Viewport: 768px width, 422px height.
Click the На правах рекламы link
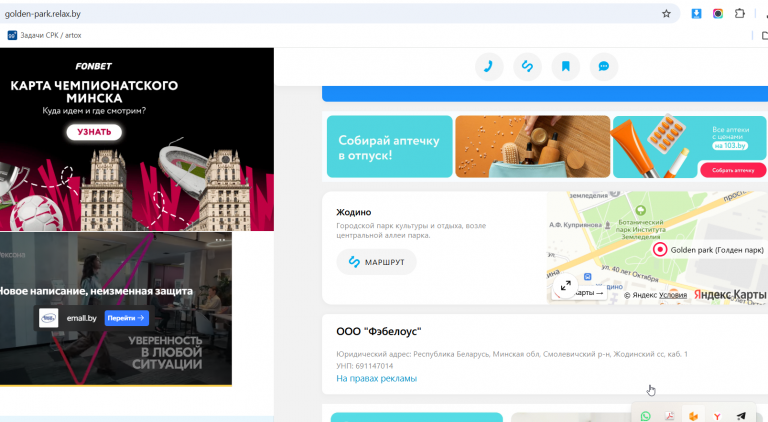tap(376, 378)
